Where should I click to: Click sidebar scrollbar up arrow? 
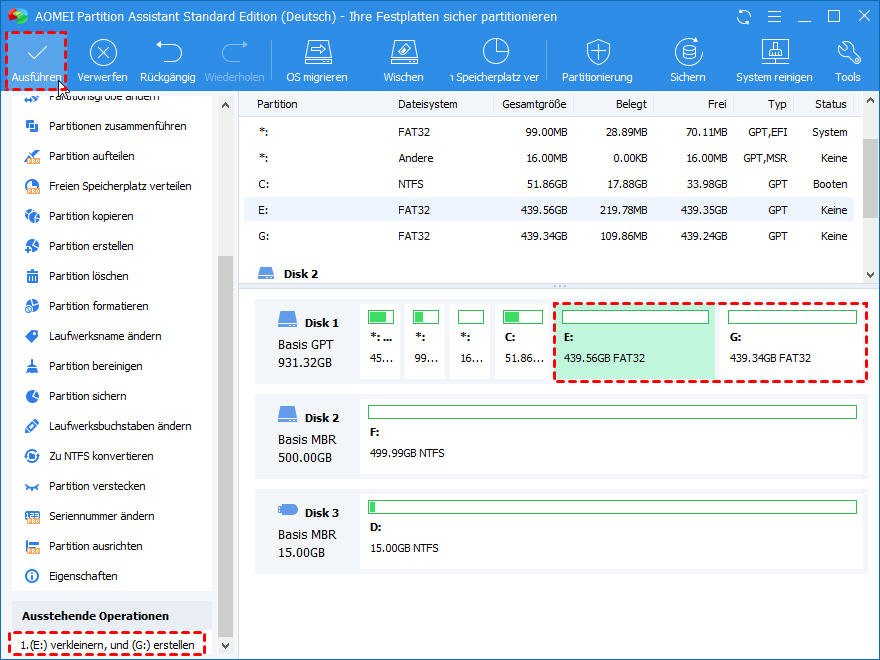[226, 105]
